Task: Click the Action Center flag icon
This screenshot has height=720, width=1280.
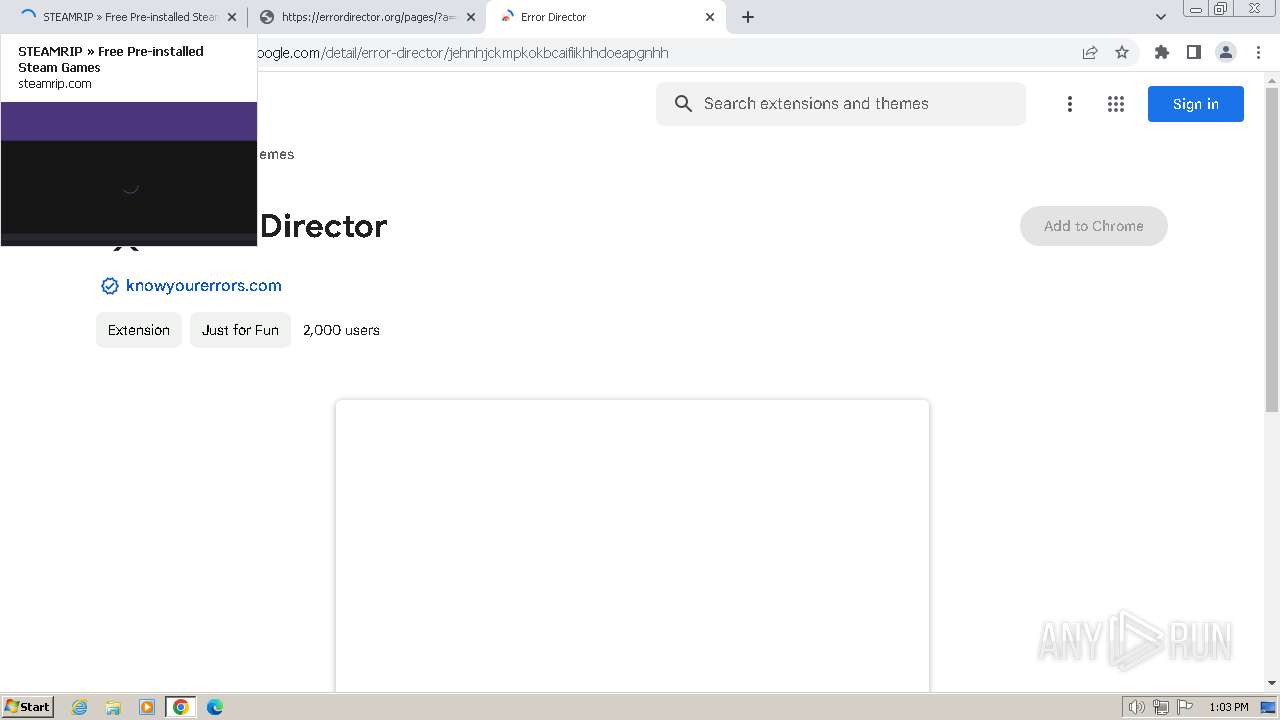Action: 1185,707
